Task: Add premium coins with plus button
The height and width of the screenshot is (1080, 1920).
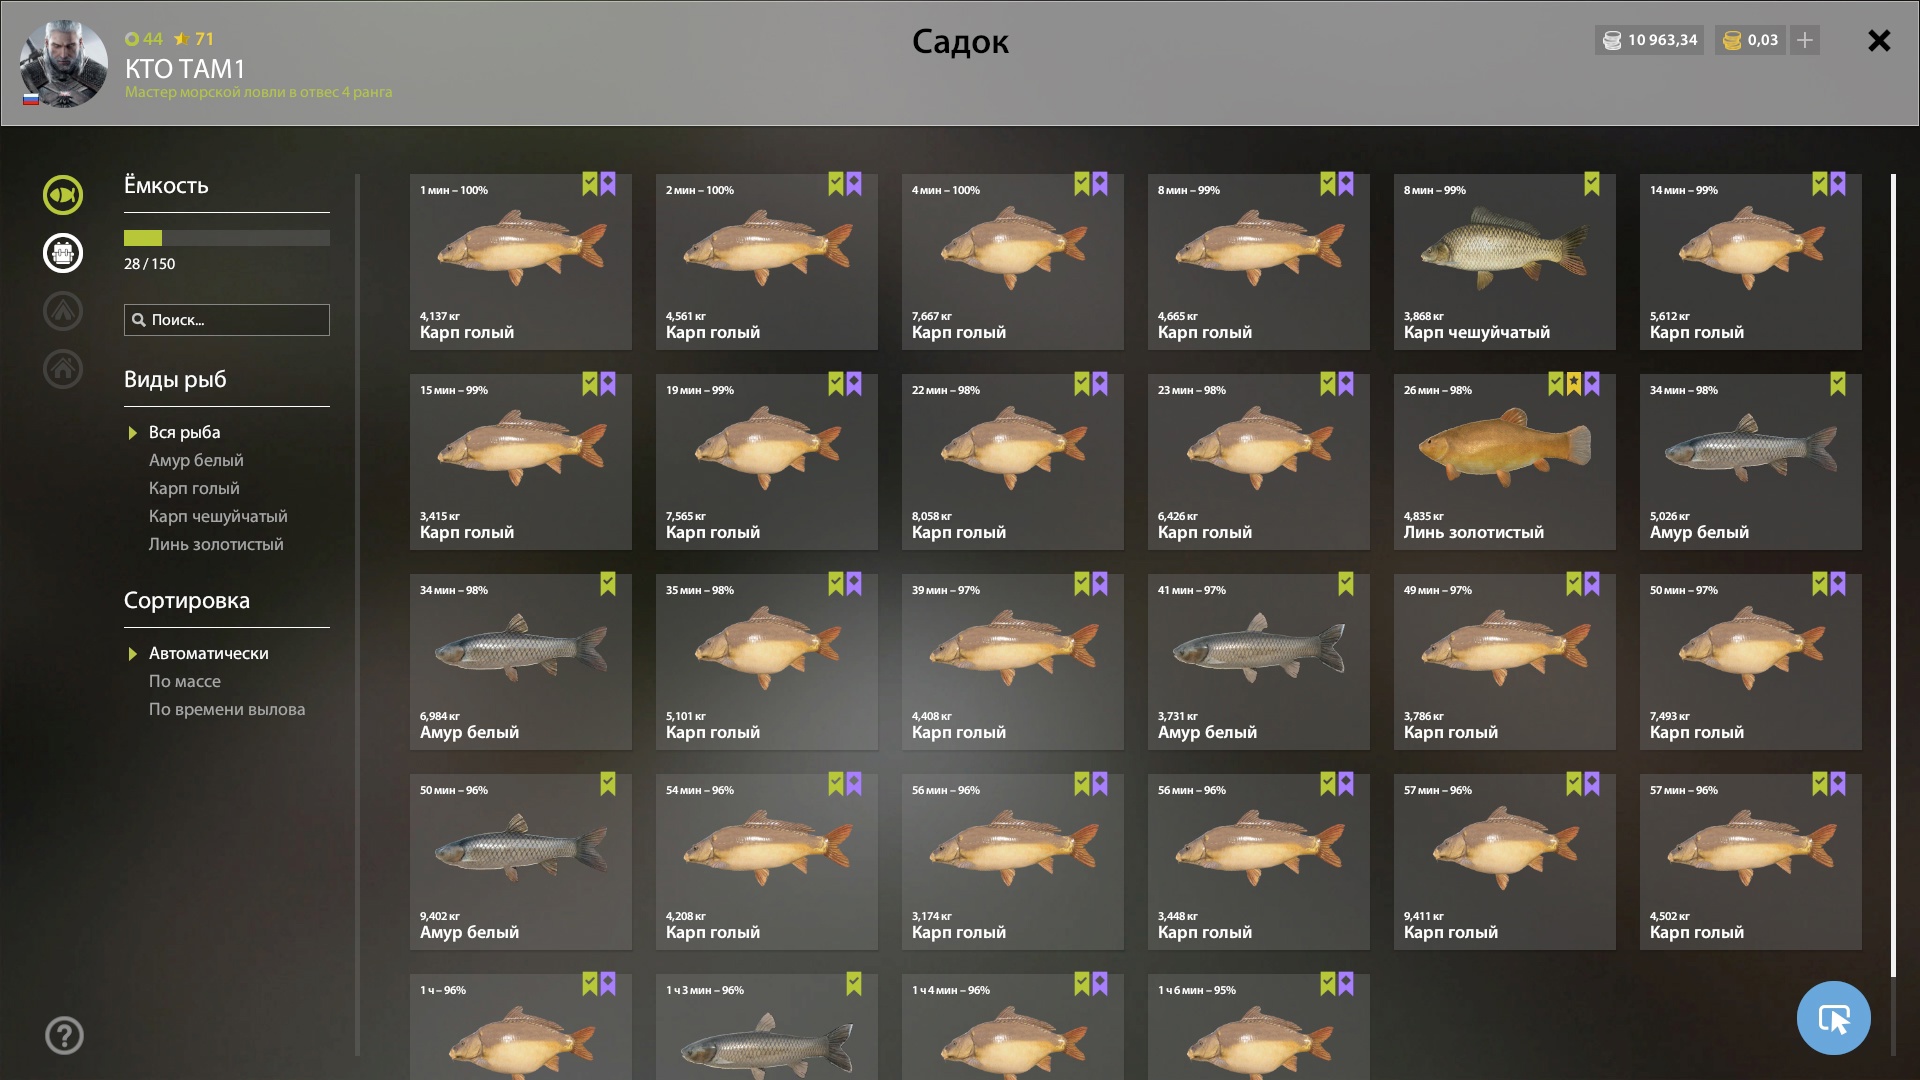Action: [1805, 40]
